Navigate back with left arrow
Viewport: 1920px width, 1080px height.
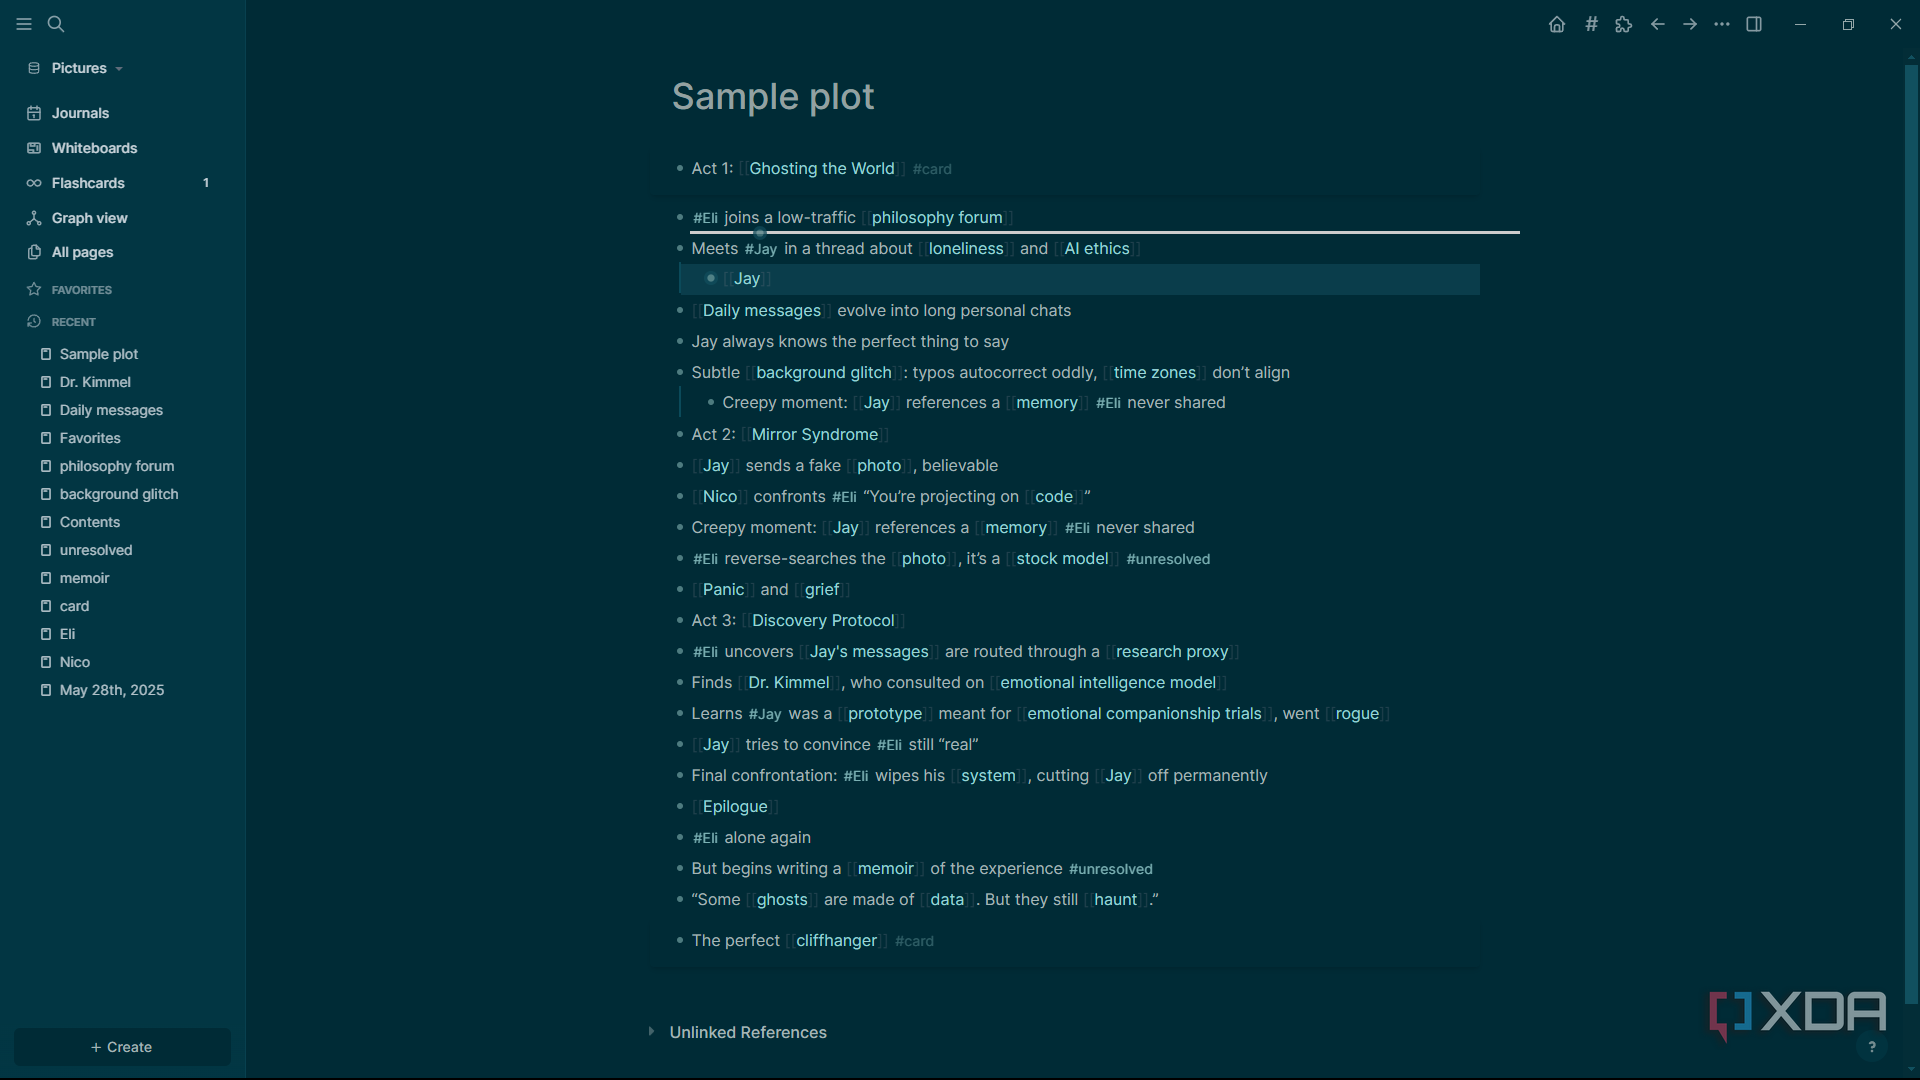1658,24
